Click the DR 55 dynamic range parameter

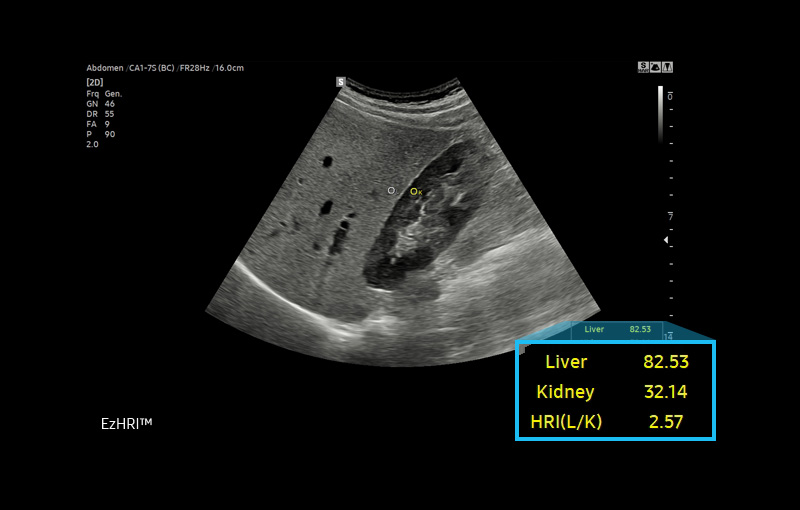101,115
